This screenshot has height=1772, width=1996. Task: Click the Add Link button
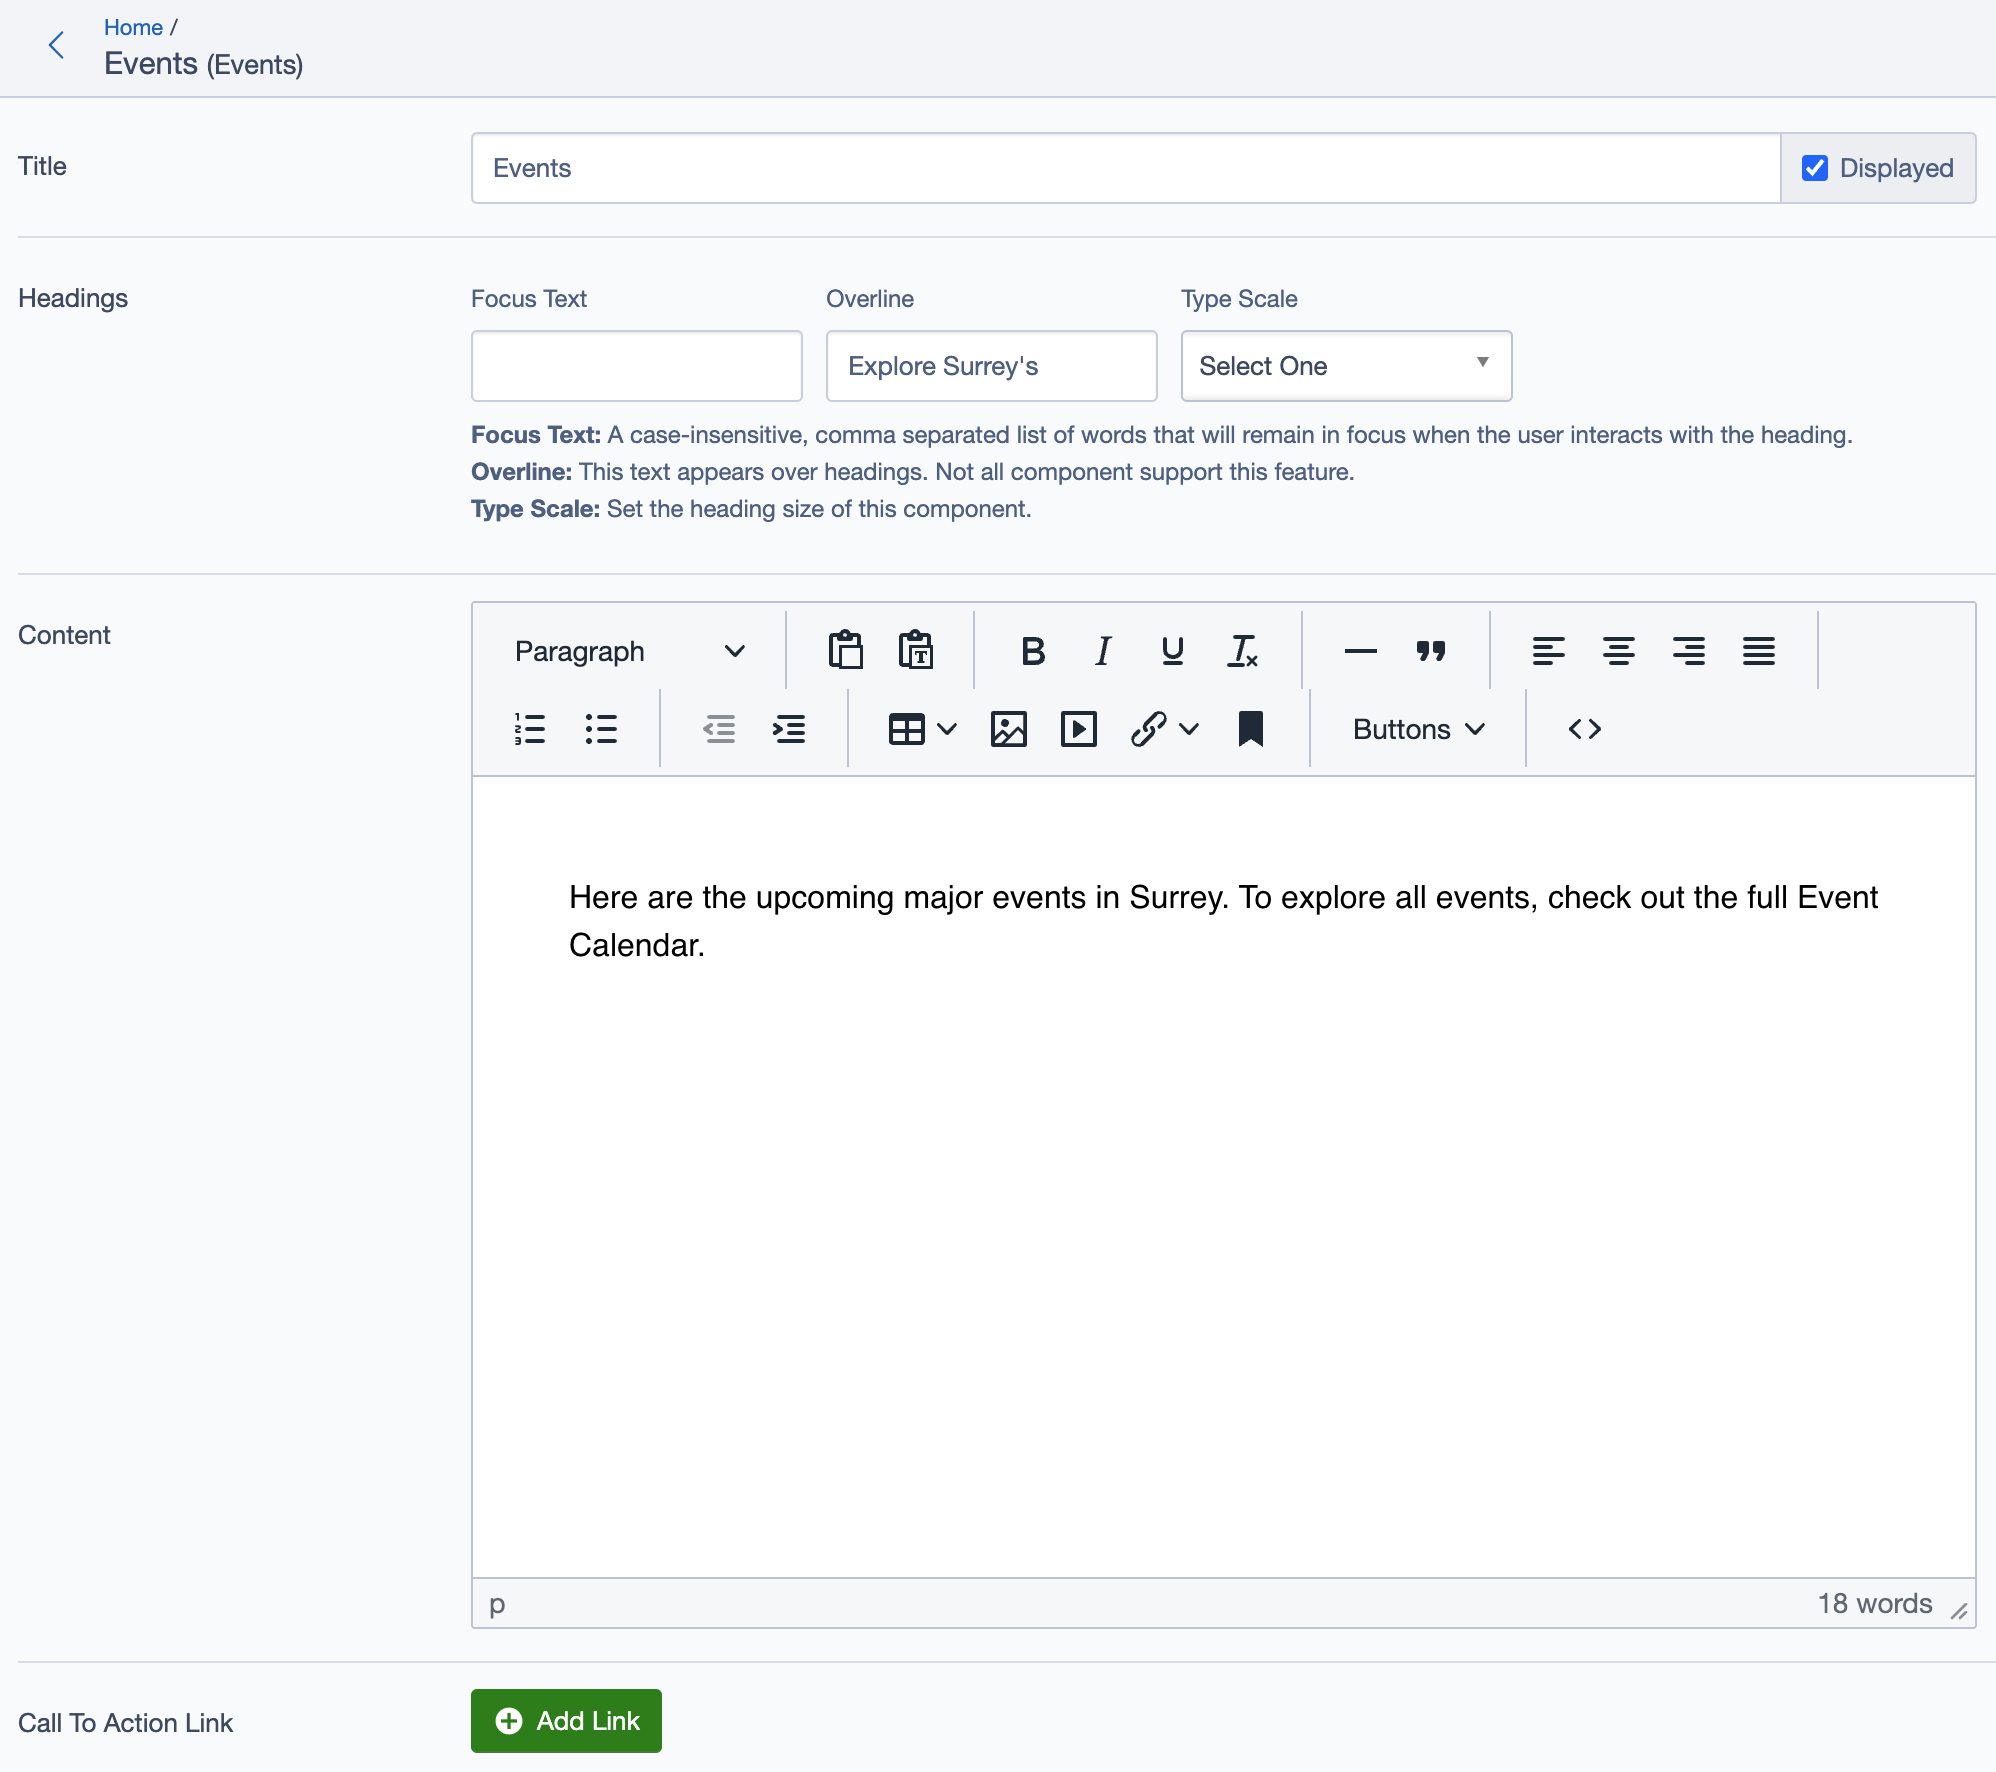tap(565, 1721)
